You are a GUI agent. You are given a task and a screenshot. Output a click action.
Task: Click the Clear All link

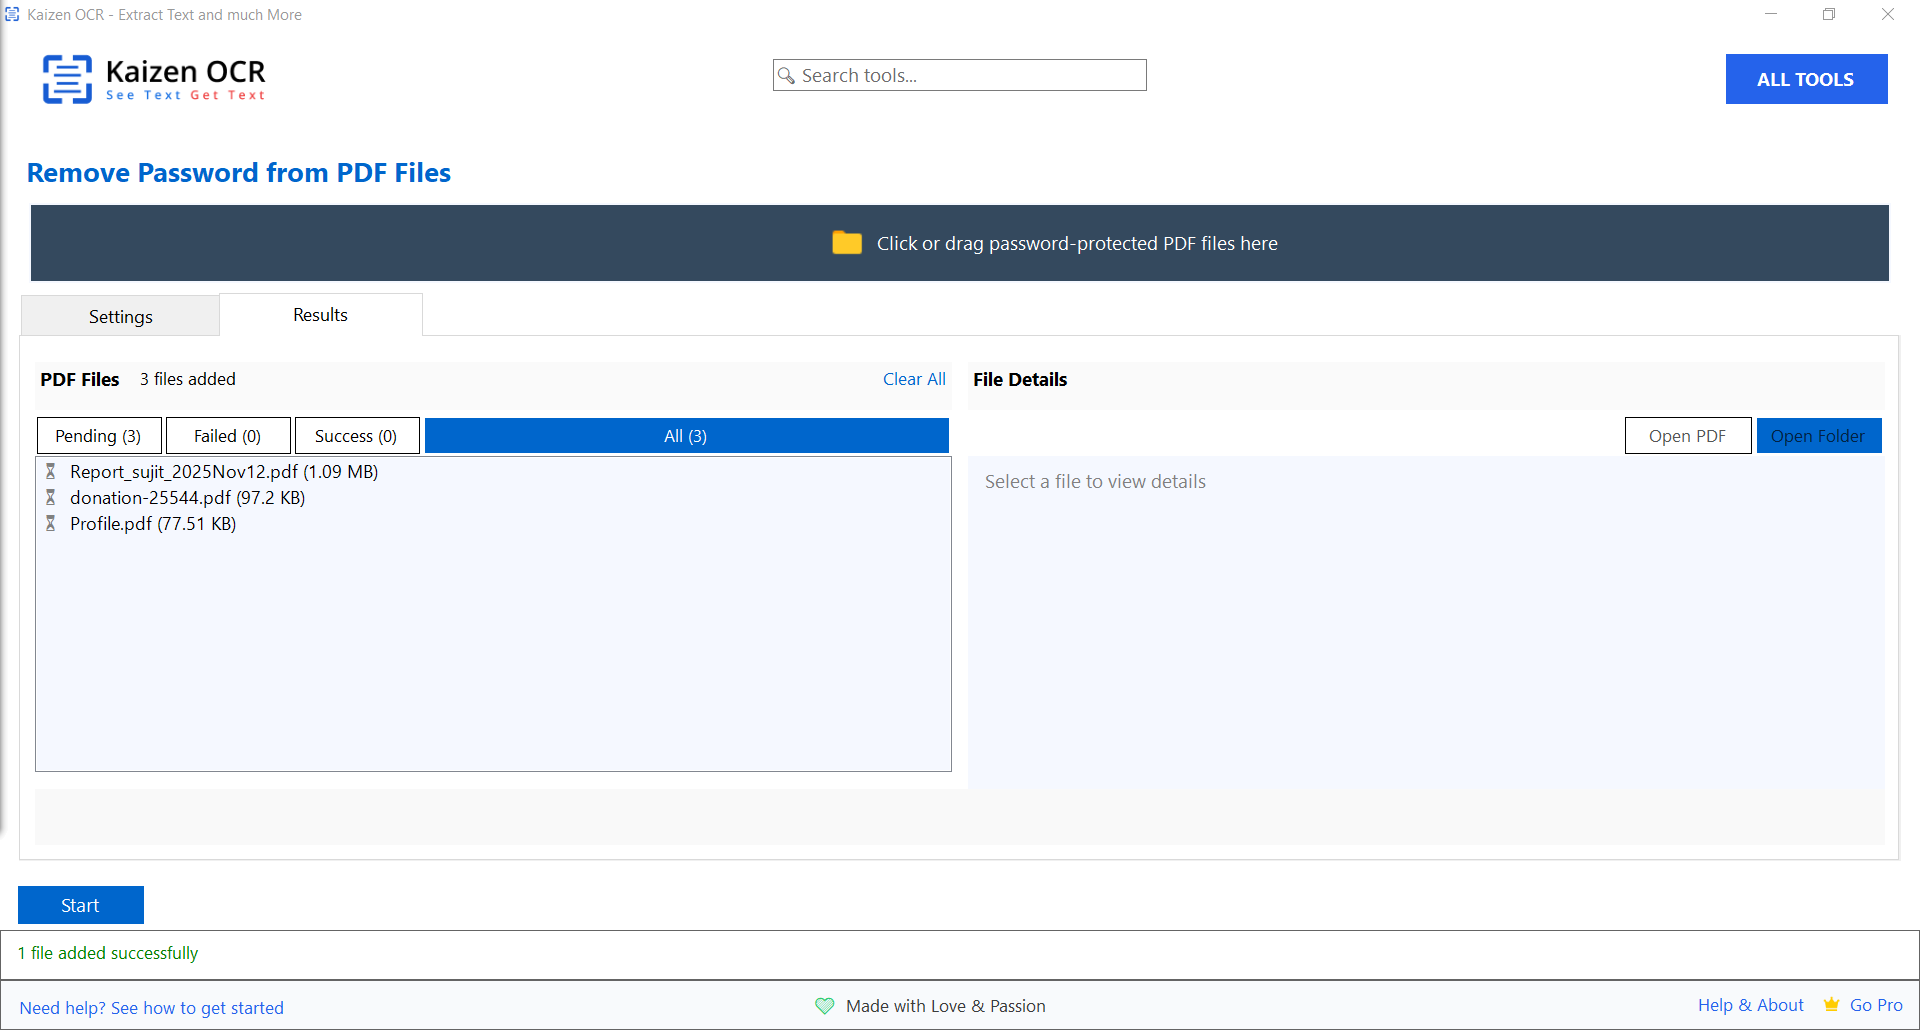pyautogui.click(x=913, y=379)
